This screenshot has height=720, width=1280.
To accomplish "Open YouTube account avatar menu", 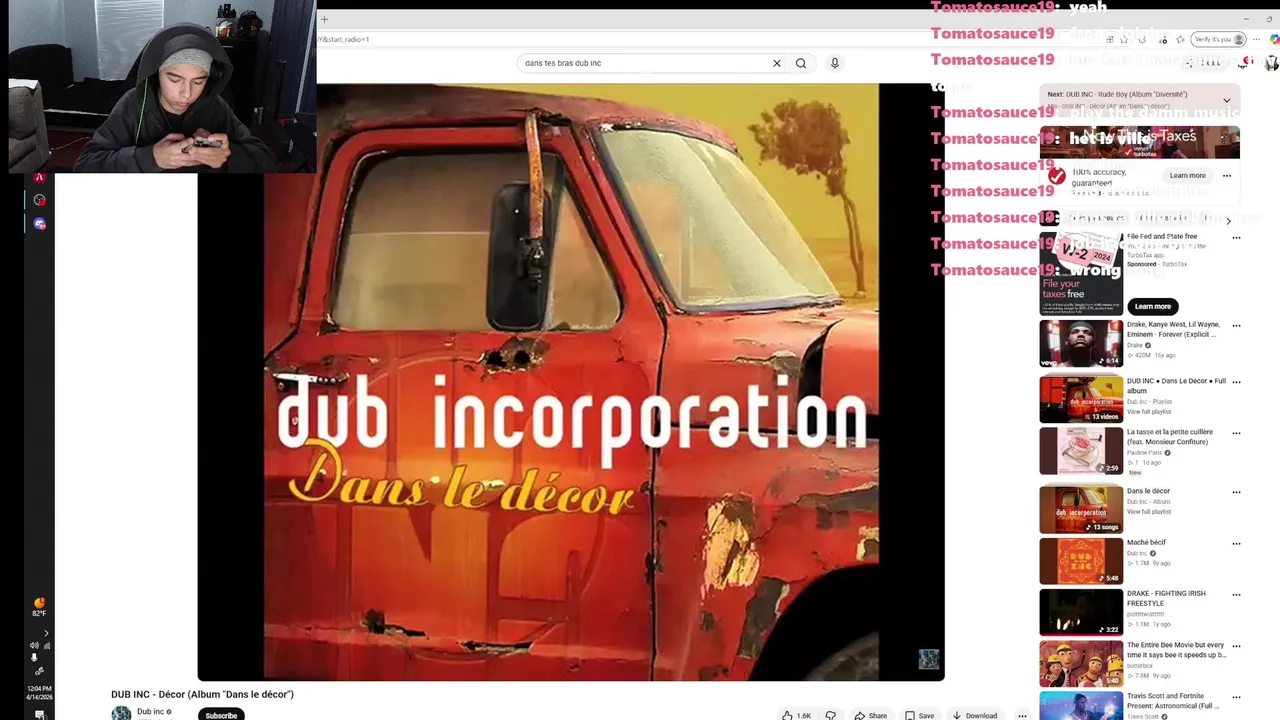I will (x=1272, y=63).
